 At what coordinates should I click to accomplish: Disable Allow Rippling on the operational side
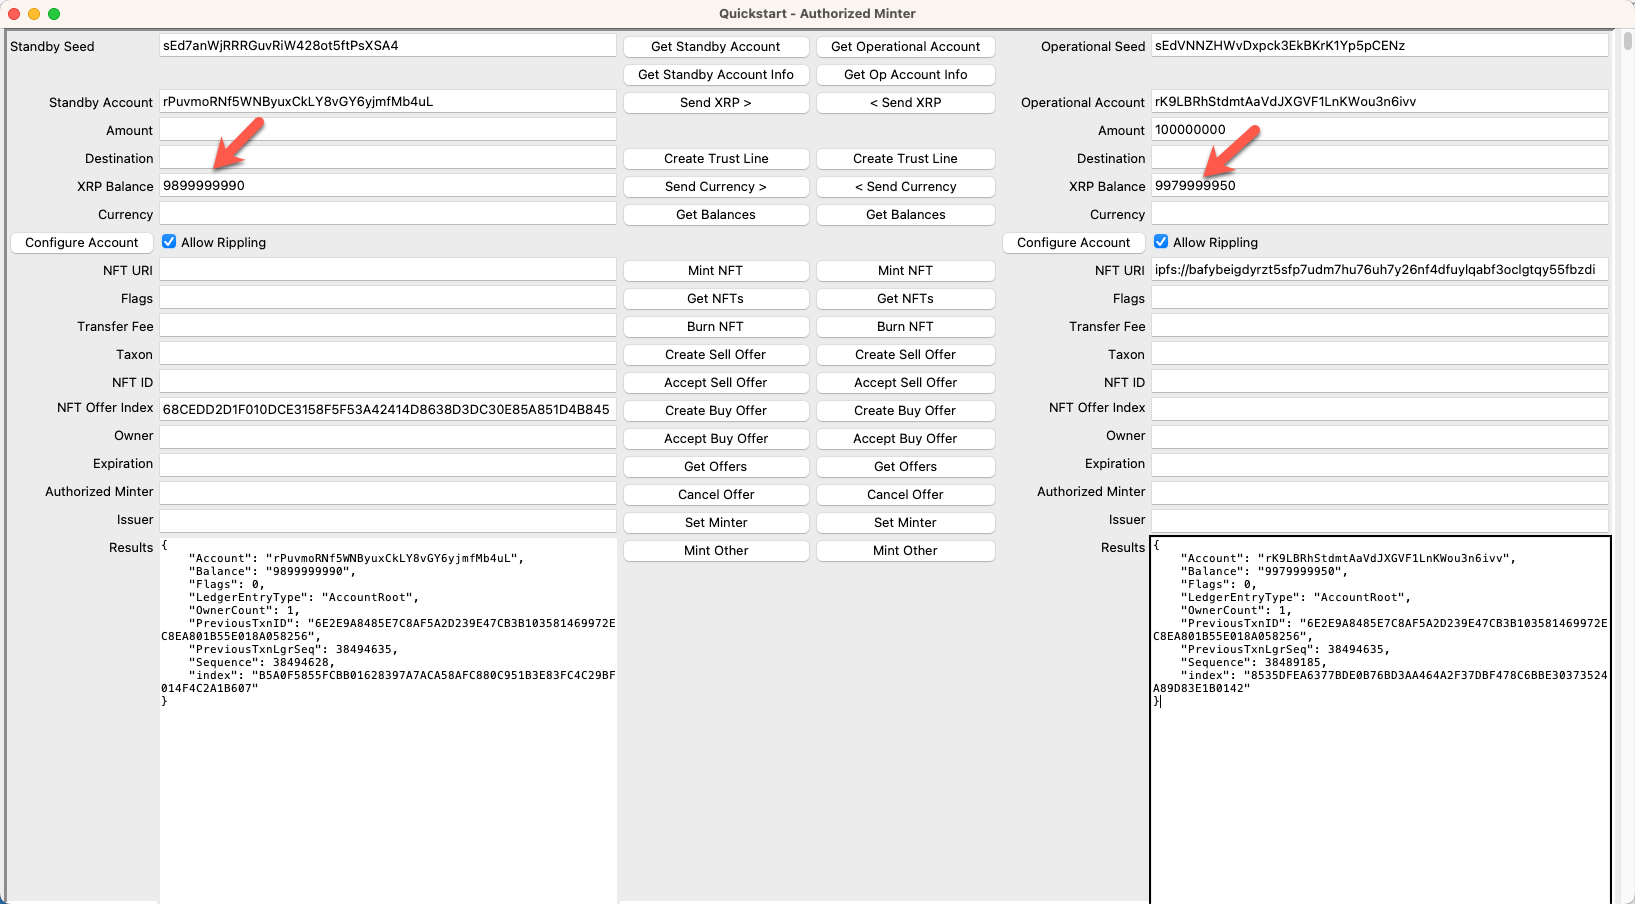tap(1161, 241)
